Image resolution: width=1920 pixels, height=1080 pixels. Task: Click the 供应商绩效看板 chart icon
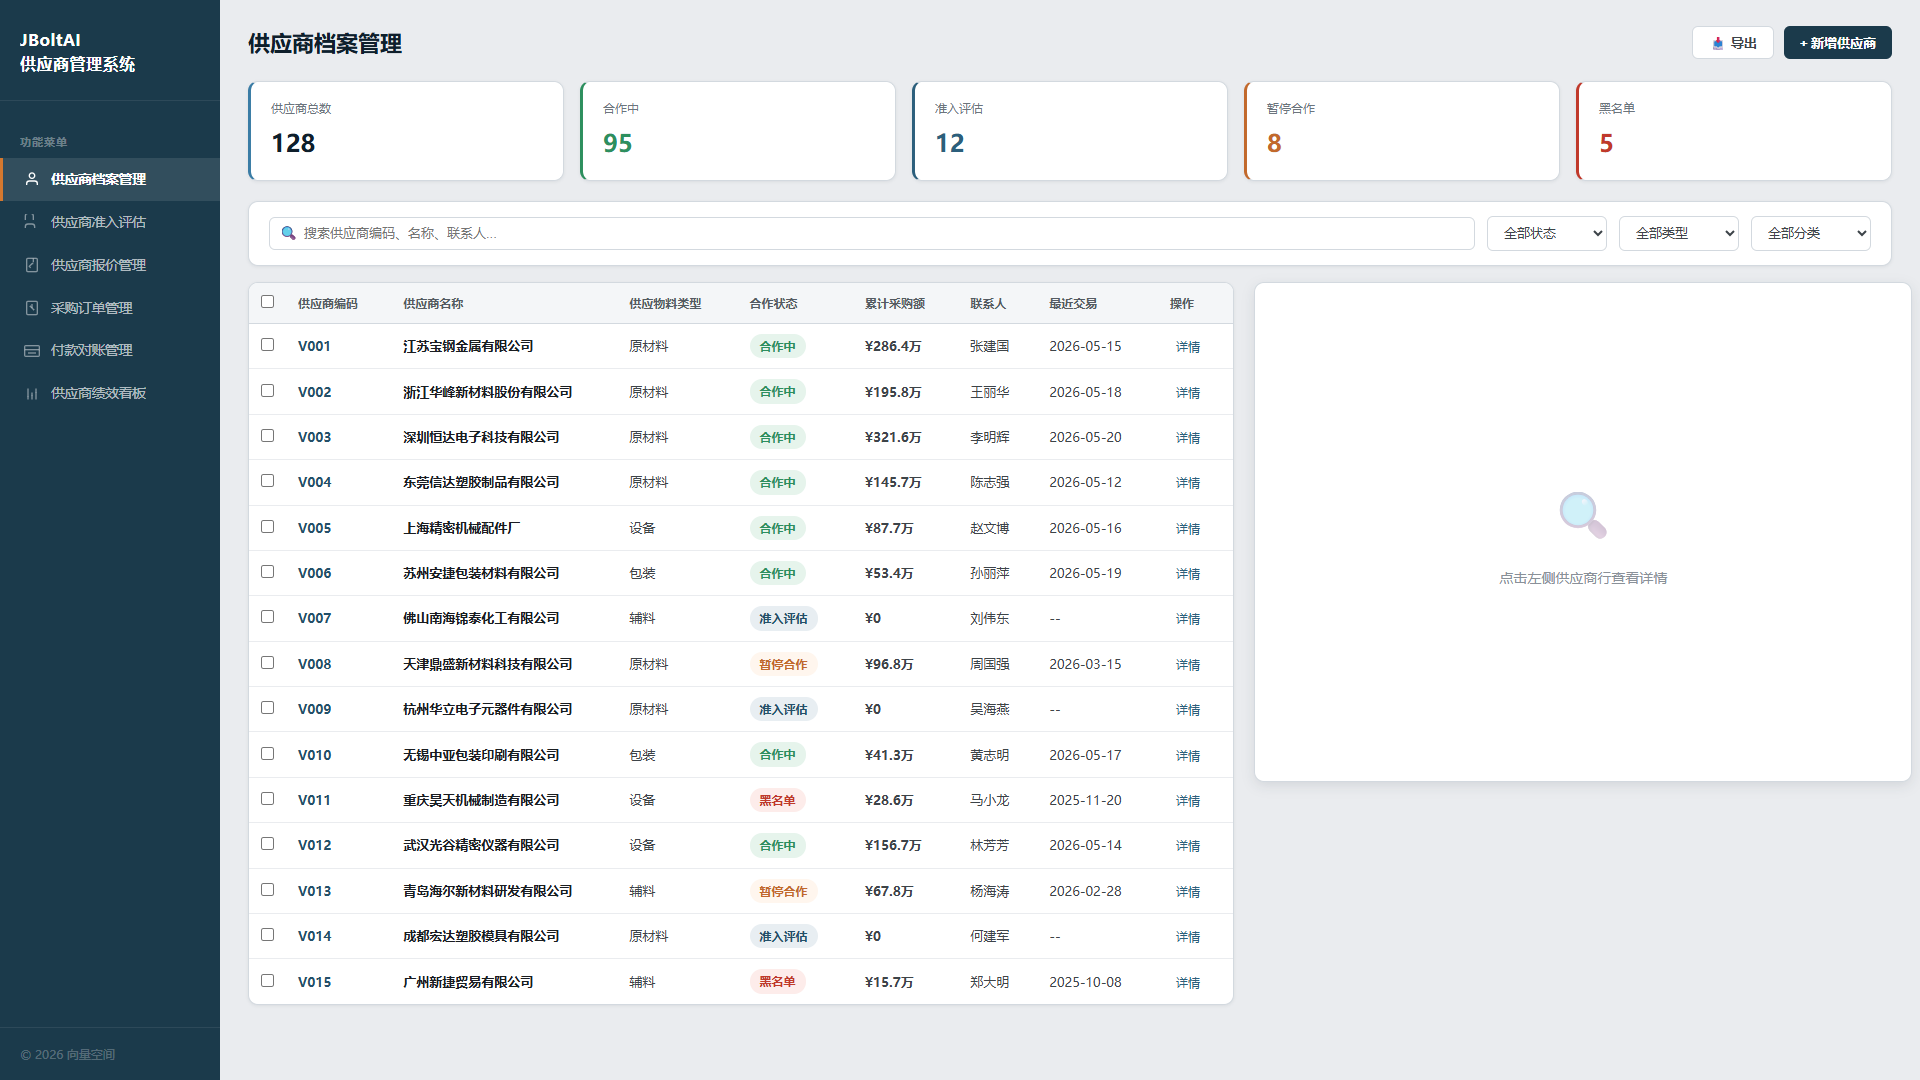click(32, 393)
